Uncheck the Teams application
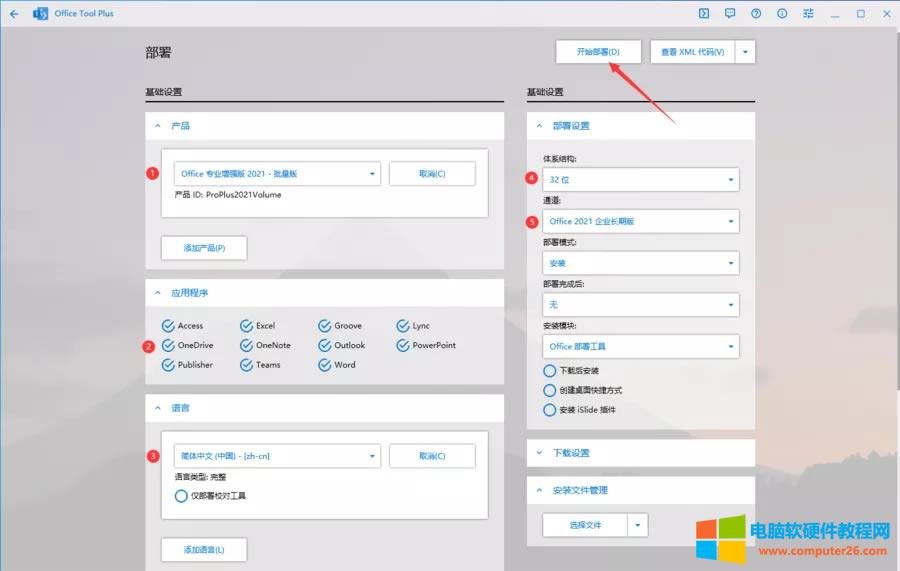900x571 pixels. [x=247, y=365]
